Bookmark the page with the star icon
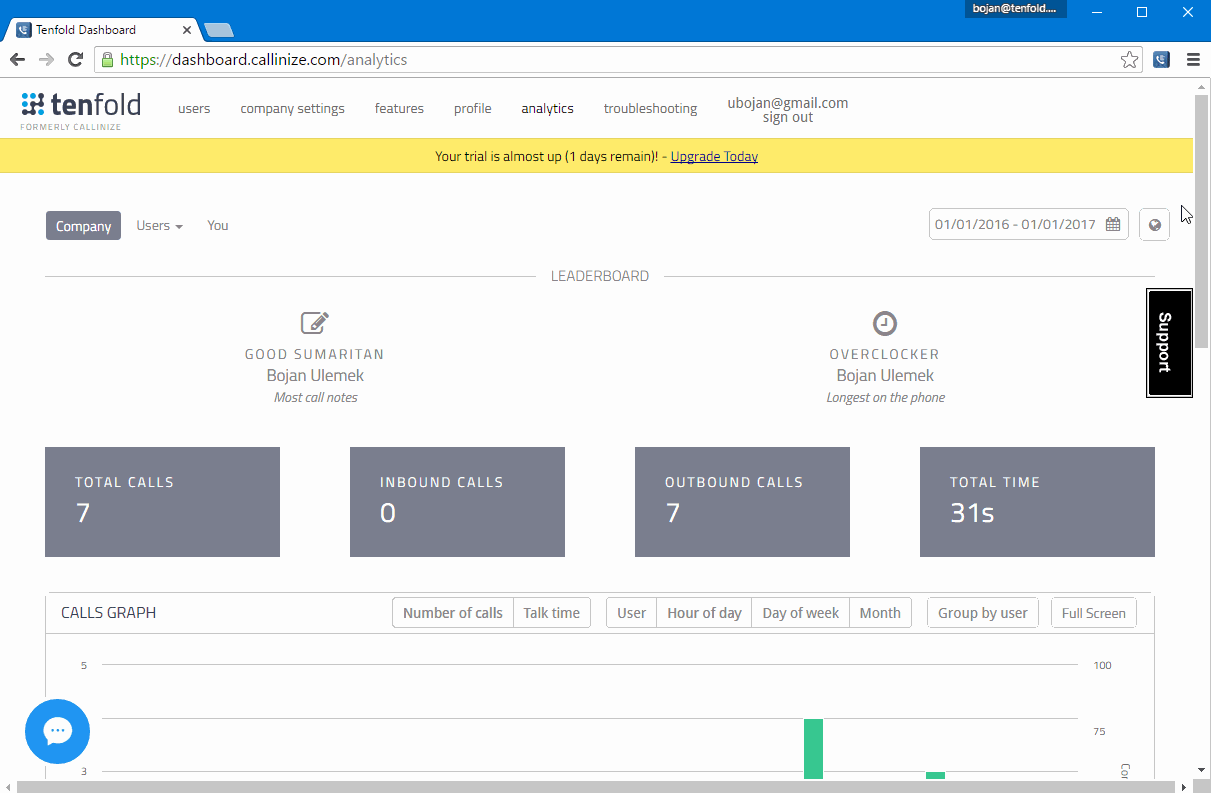 pos(1129,60)
